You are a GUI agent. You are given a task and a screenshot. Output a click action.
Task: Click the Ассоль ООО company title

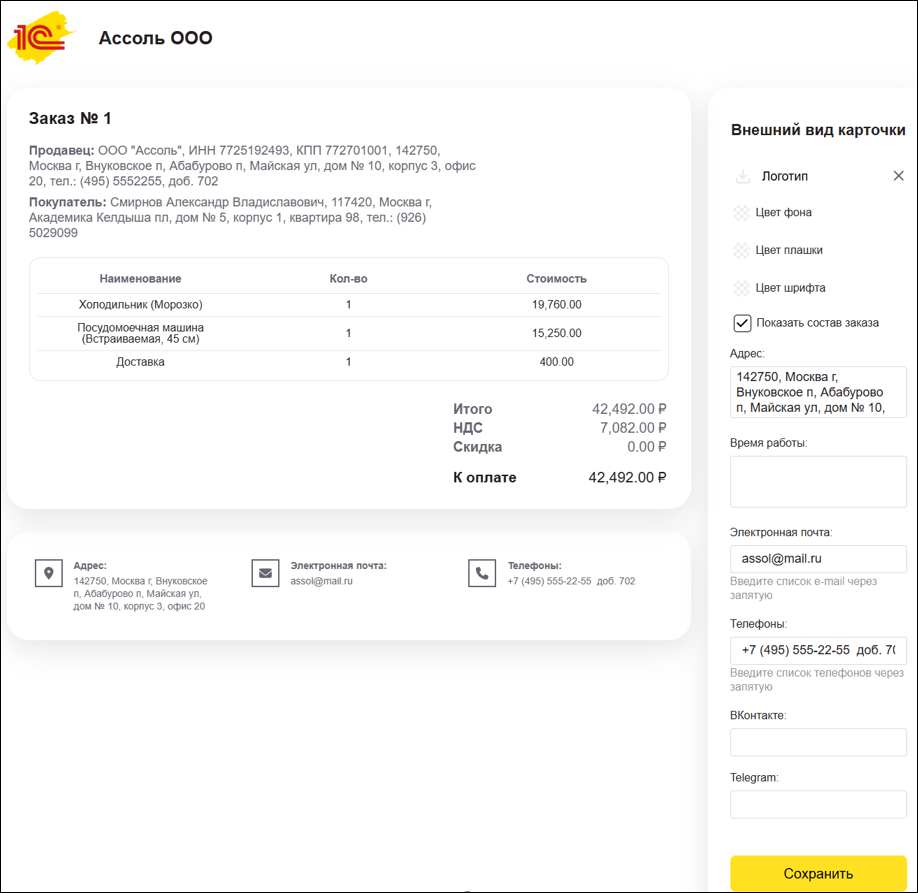(x=155, y=38)
